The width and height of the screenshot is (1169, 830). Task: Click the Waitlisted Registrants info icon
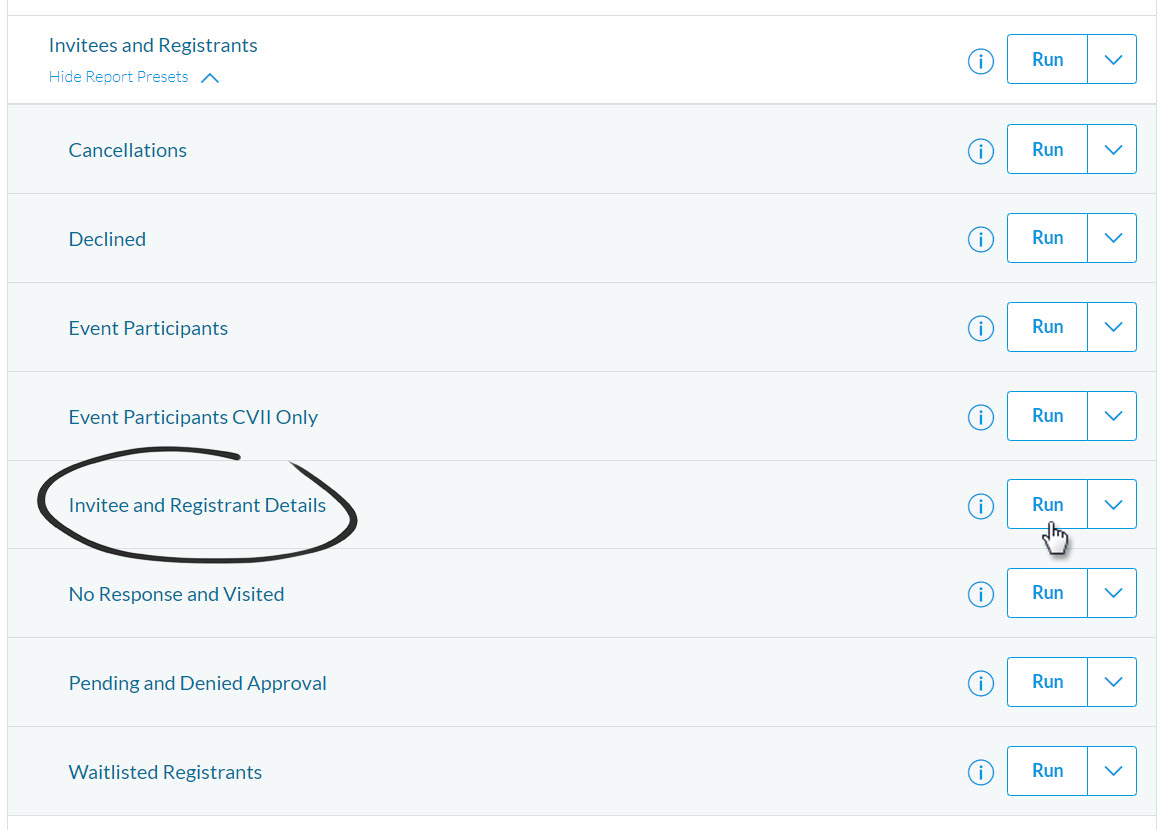tap(980, 771)
